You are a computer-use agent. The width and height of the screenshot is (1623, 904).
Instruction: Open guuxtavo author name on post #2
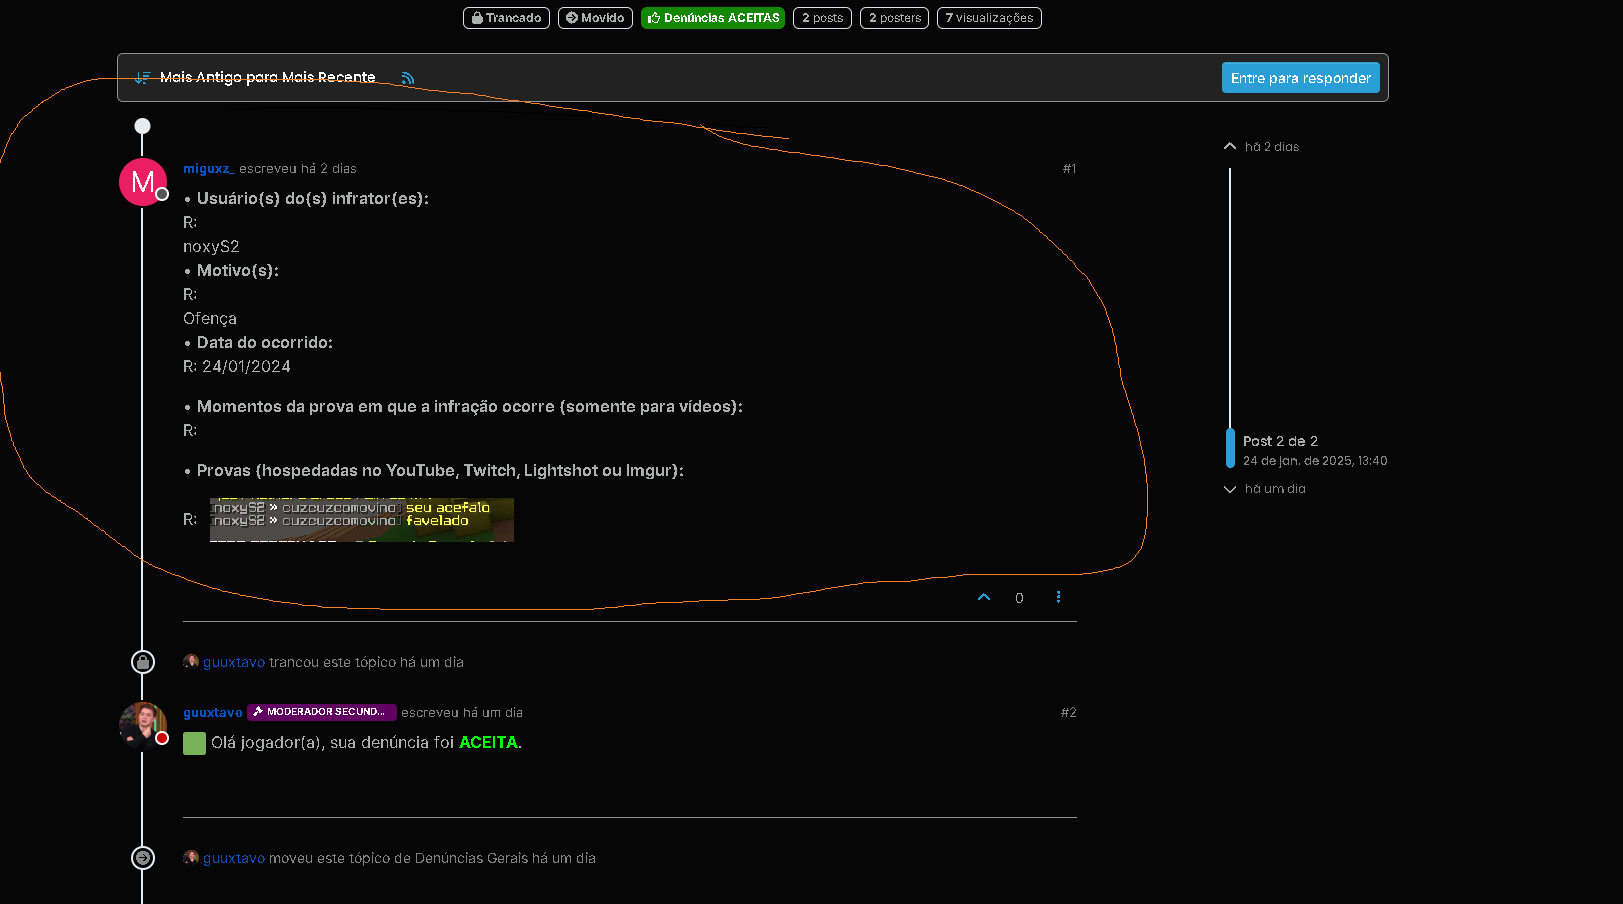click(x=213, y=713)
